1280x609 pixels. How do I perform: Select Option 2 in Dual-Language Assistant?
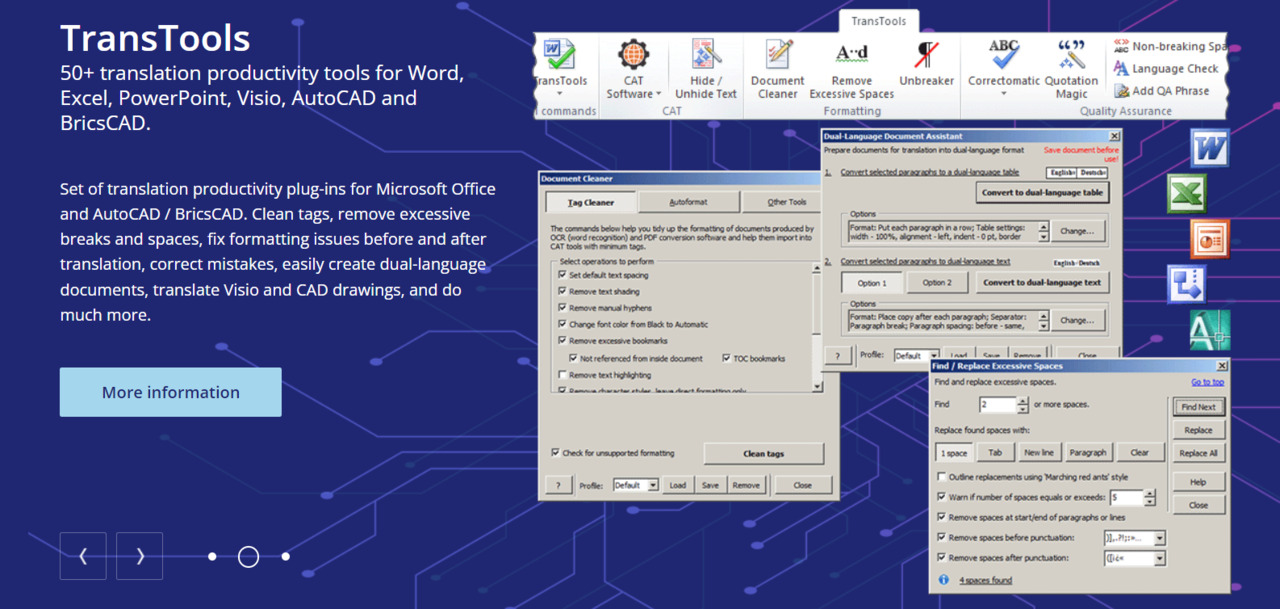coord(937,282)
